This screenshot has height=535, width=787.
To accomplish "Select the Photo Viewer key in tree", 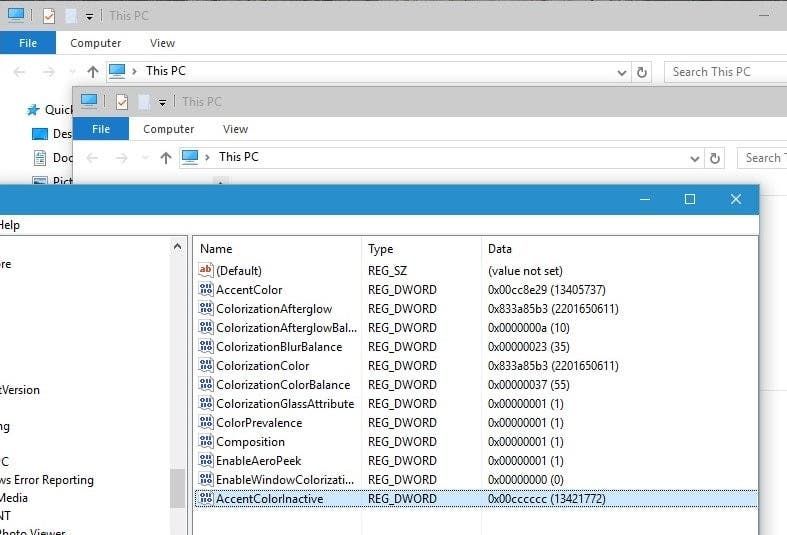I will [x=32, y=531].
